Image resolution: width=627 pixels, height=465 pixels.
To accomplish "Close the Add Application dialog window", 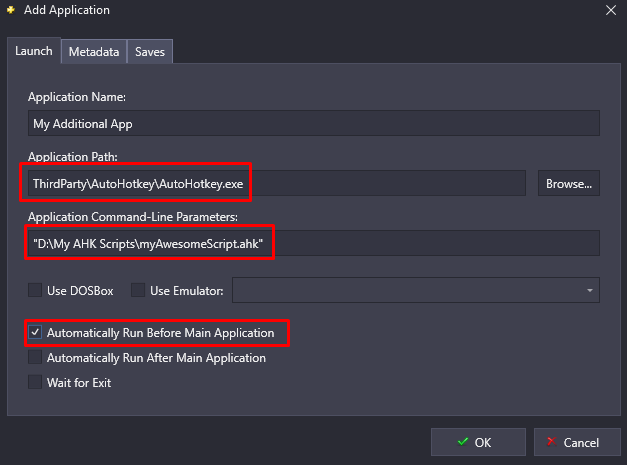I will pos(610,10).
